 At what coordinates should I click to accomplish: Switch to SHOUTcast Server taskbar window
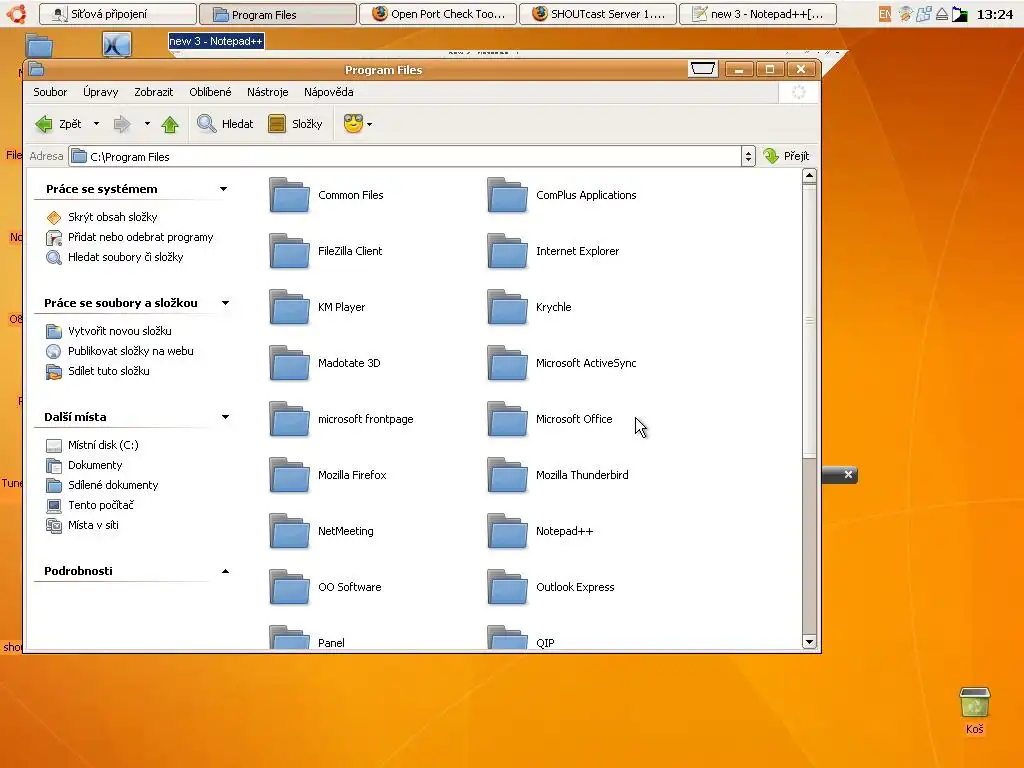(598, 14)
